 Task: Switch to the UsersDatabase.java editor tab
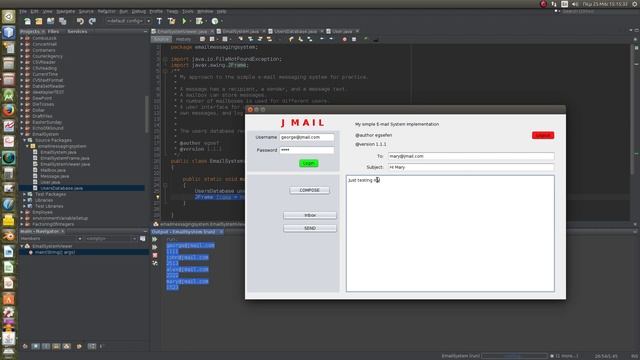(295, 31)
